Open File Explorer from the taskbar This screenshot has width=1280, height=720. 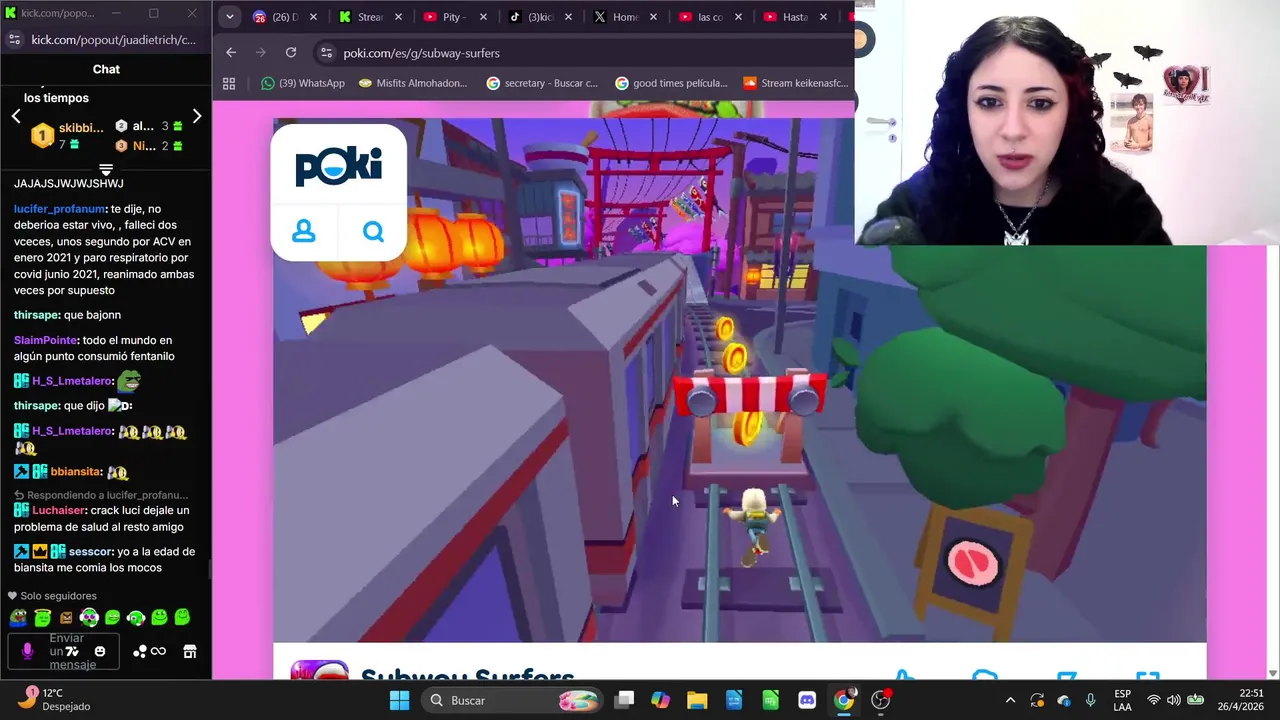coord(697,700)
